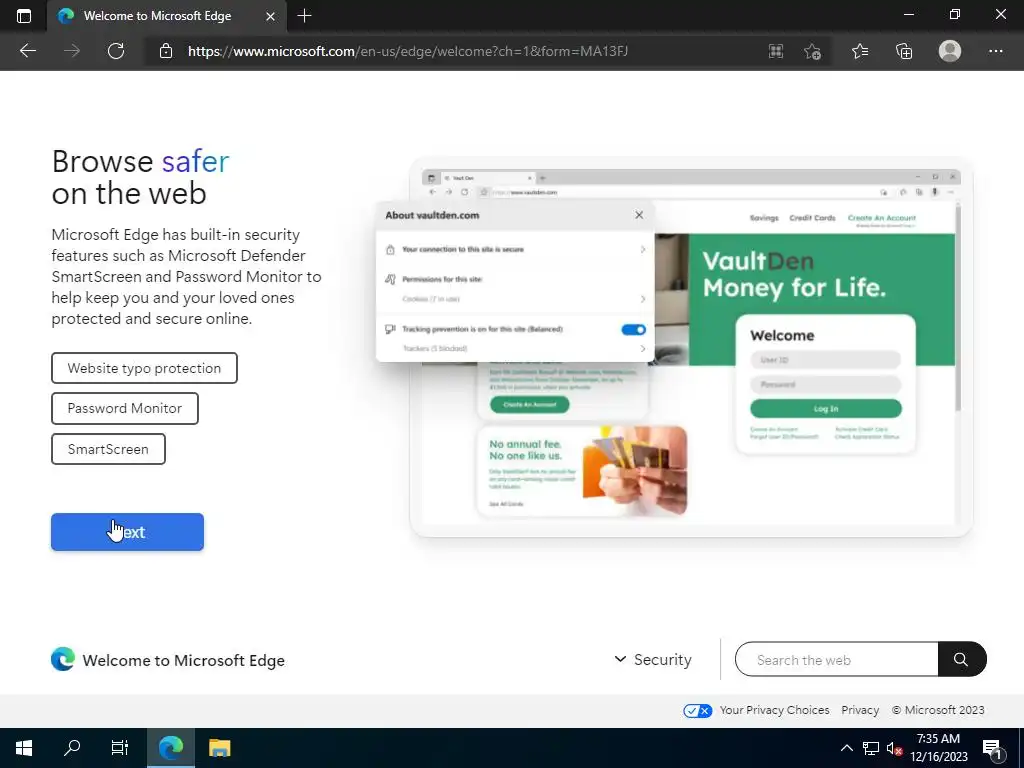Minimize the Edge window
1024x768 pixels.
point(908,14)
